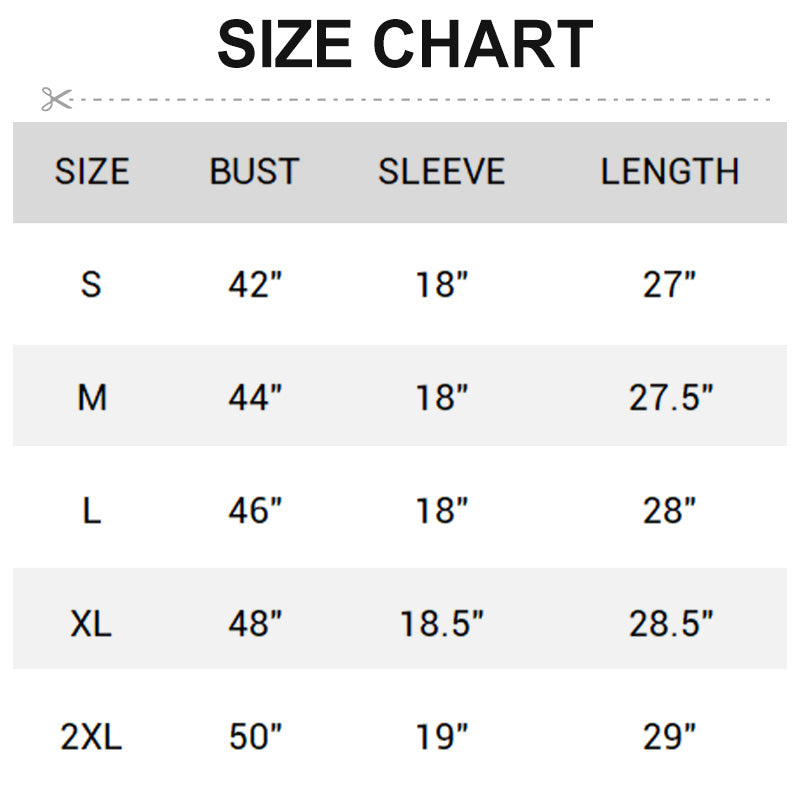Select the 50" bust value
Screen dimensions: 800x800
[255, 738]
